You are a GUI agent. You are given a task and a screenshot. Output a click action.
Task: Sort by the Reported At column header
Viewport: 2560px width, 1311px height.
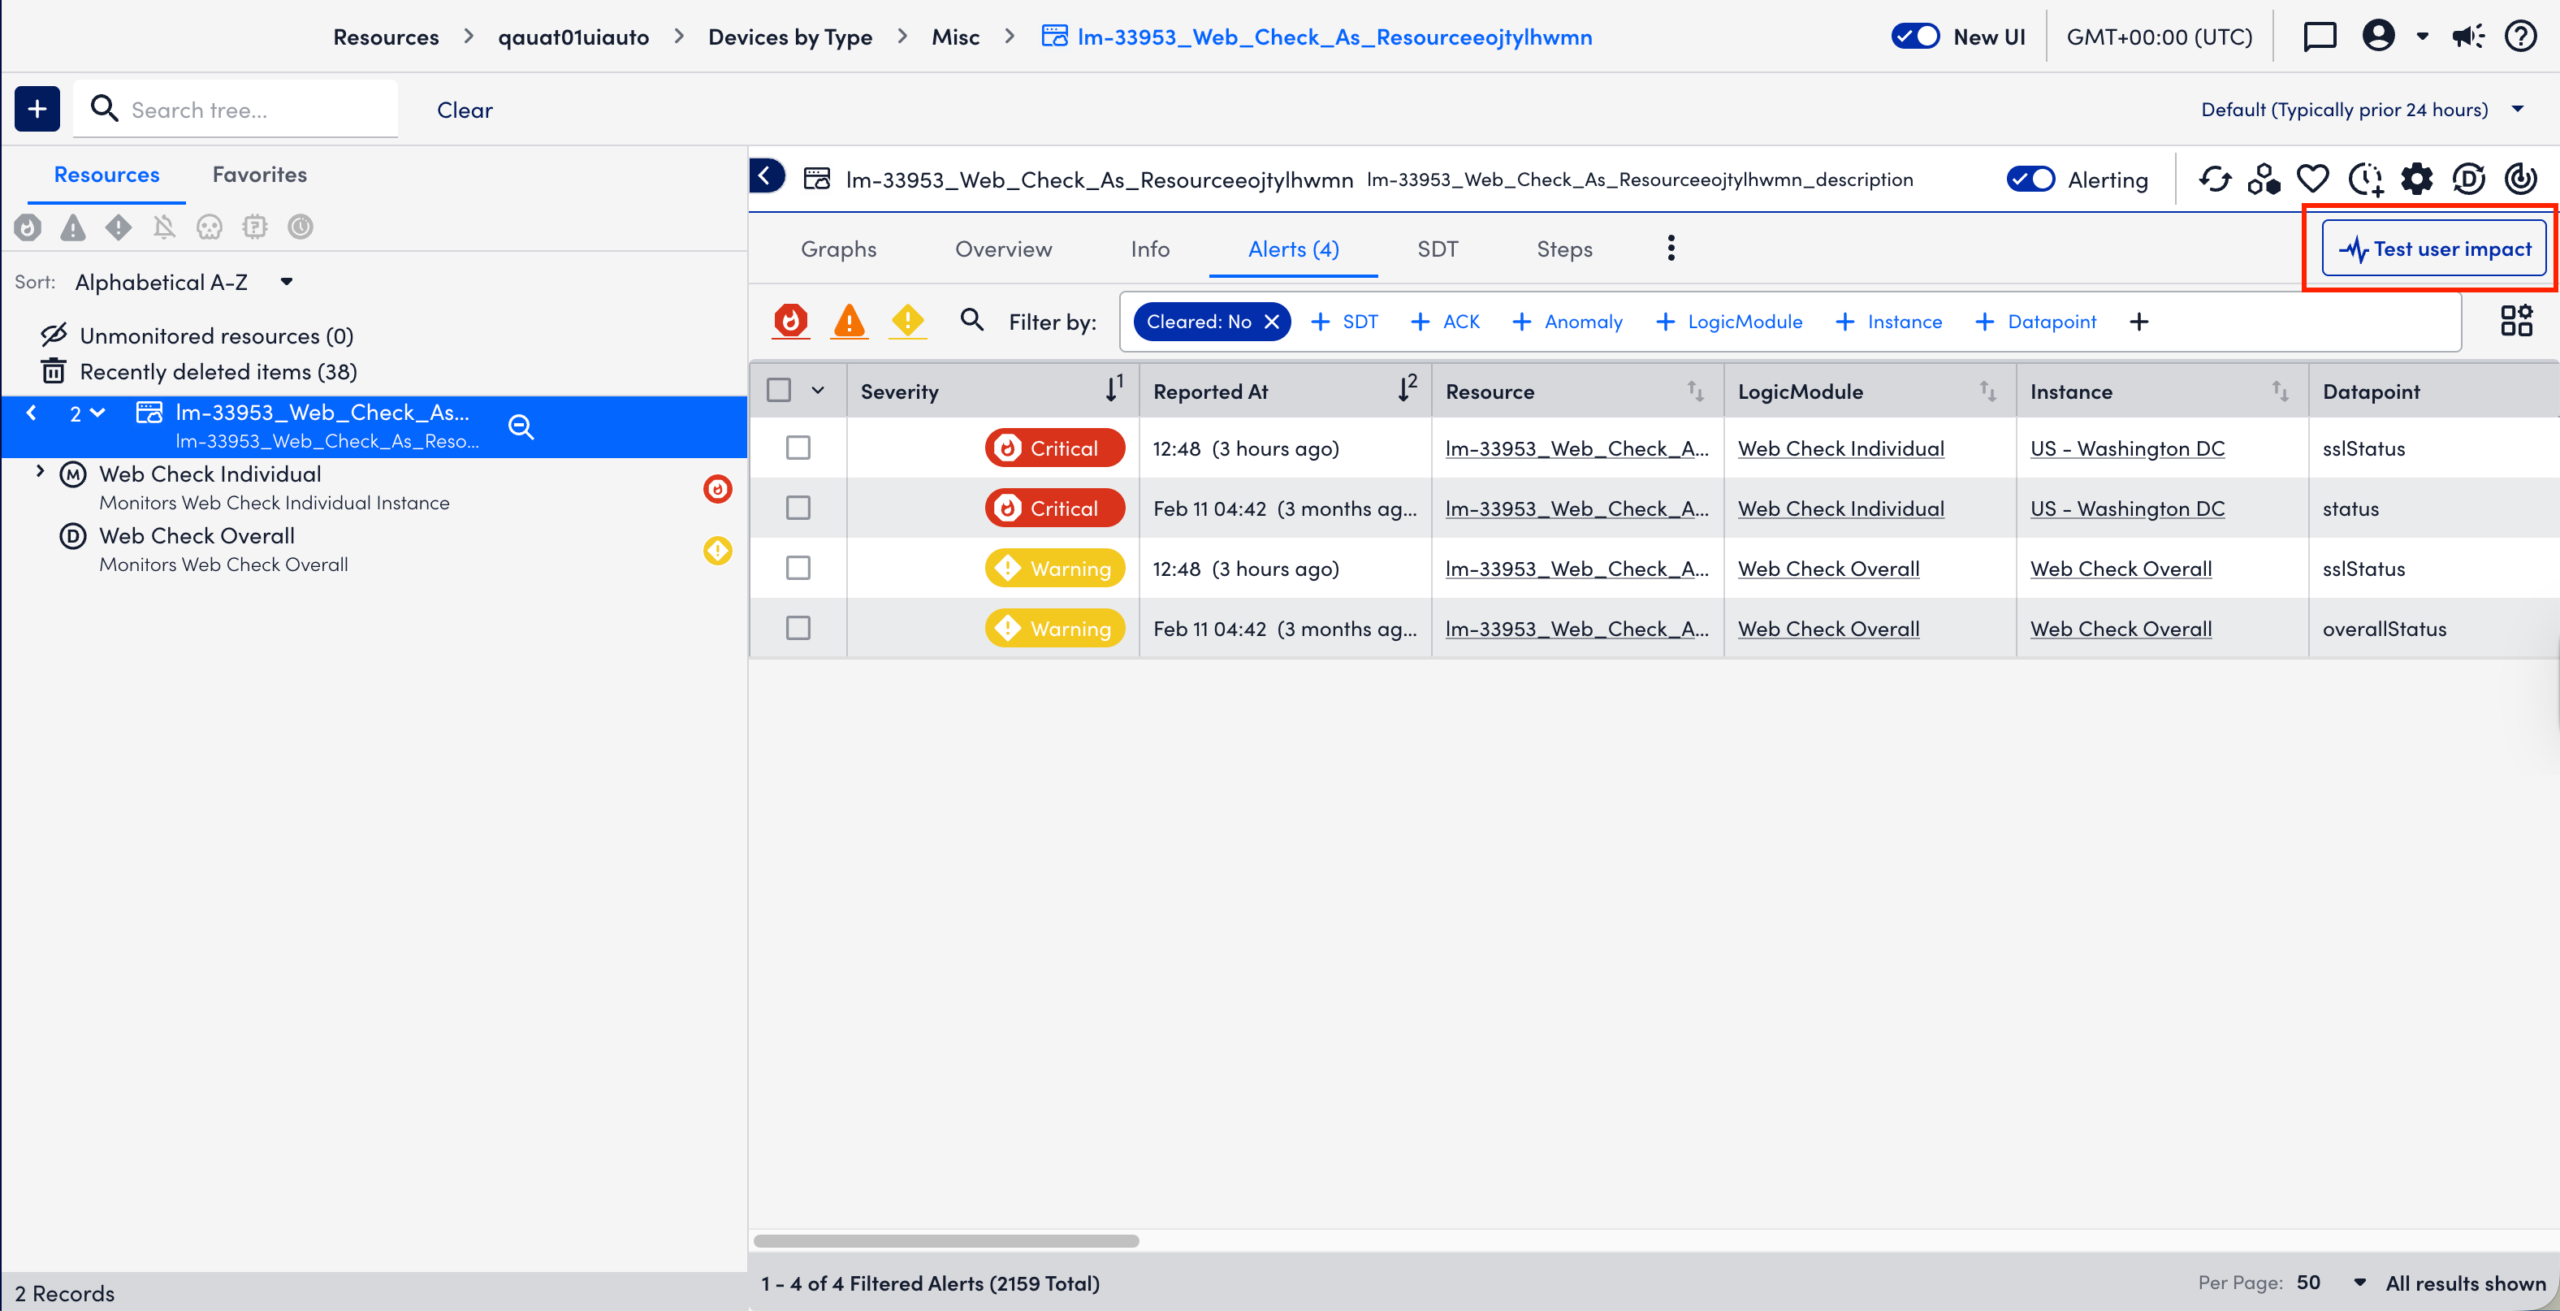pos(1285,391)
